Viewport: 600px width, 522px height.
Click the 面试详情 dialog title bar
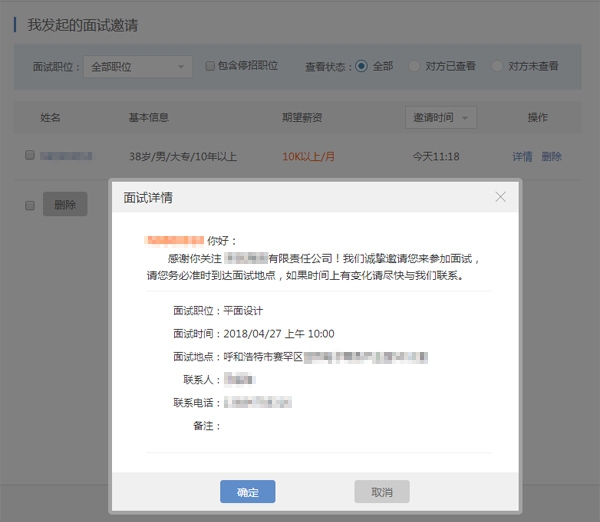300,197
